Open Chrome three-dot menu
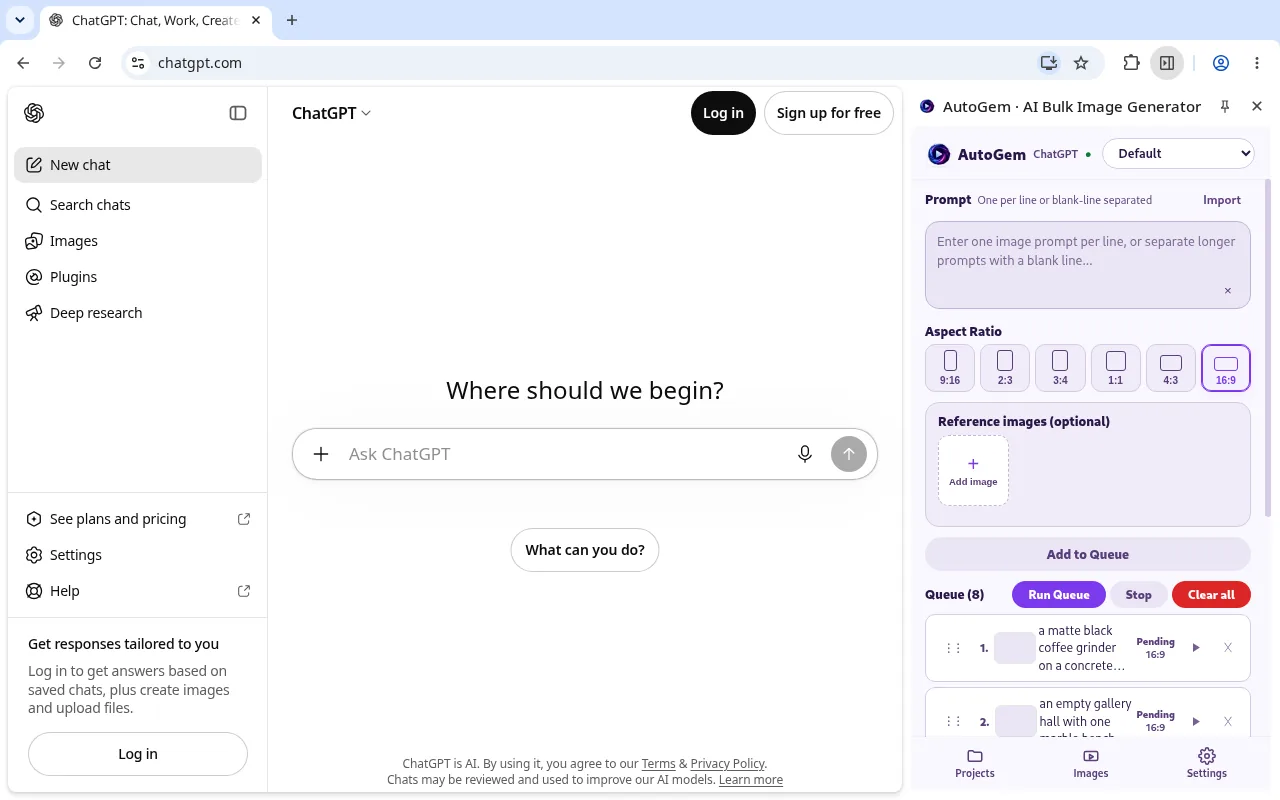1280x800 pixels. (x=1257, y=63)
